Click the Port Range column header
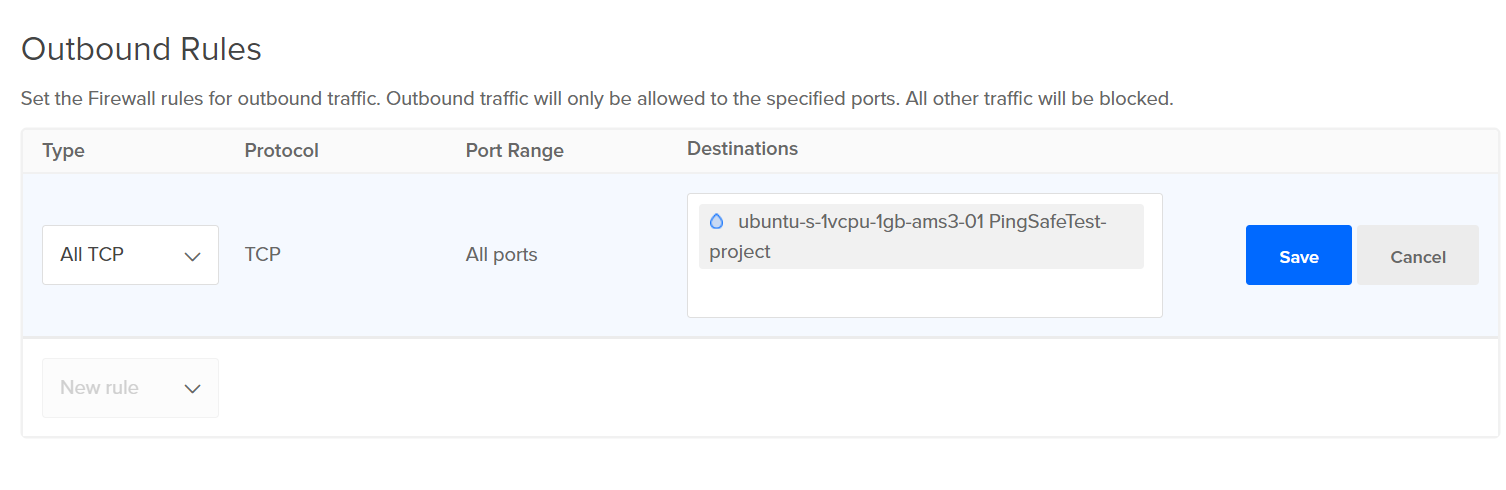This screenshot has width=1506, height=490. coord(514,151)
